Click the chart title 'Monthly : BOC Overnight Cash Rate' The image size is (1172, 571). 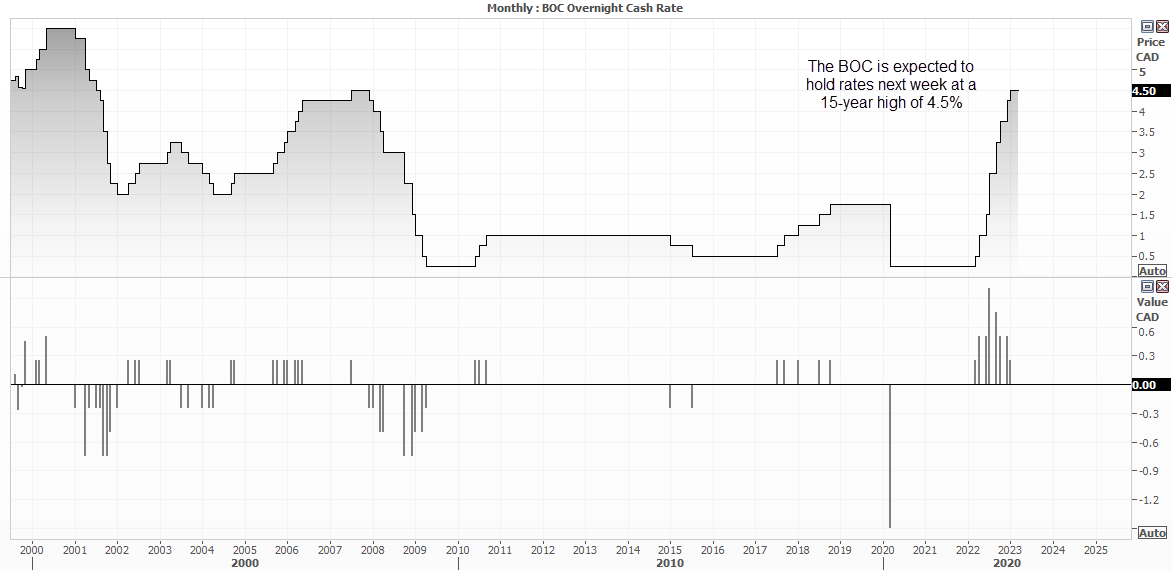[585, 8]
